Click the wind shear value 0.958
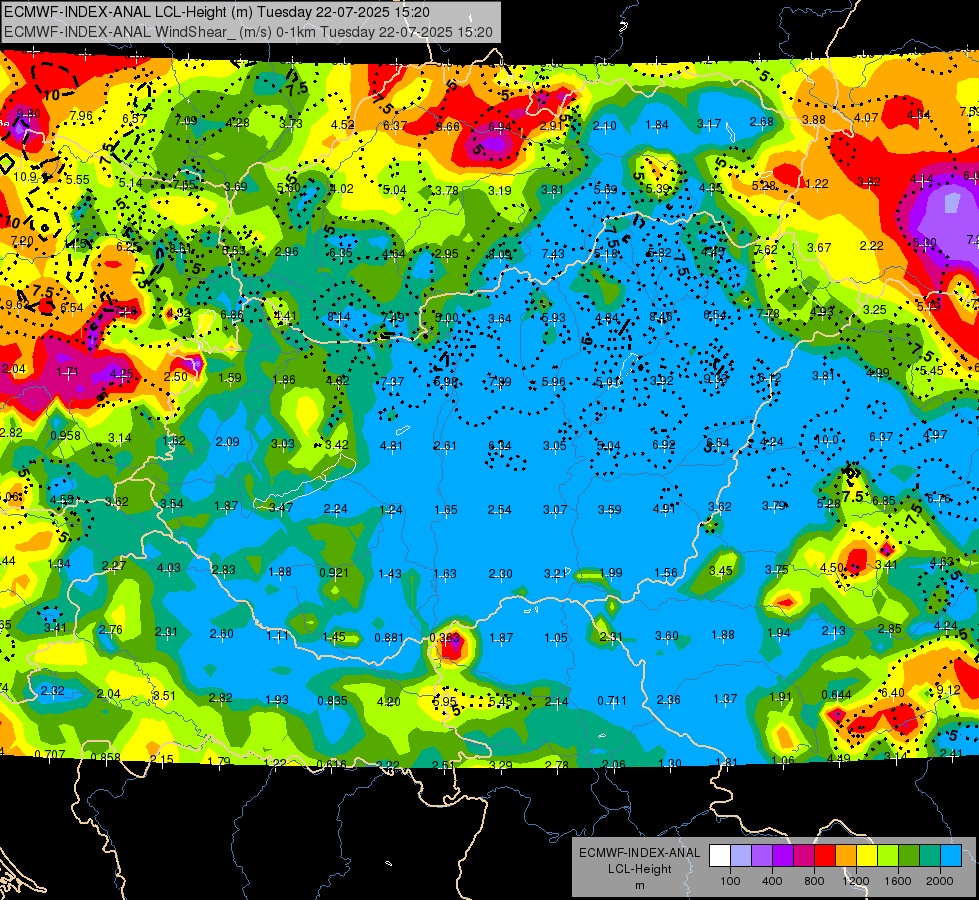Image resolution: width=979 pixels, height=900 pixels. (66, 435)
